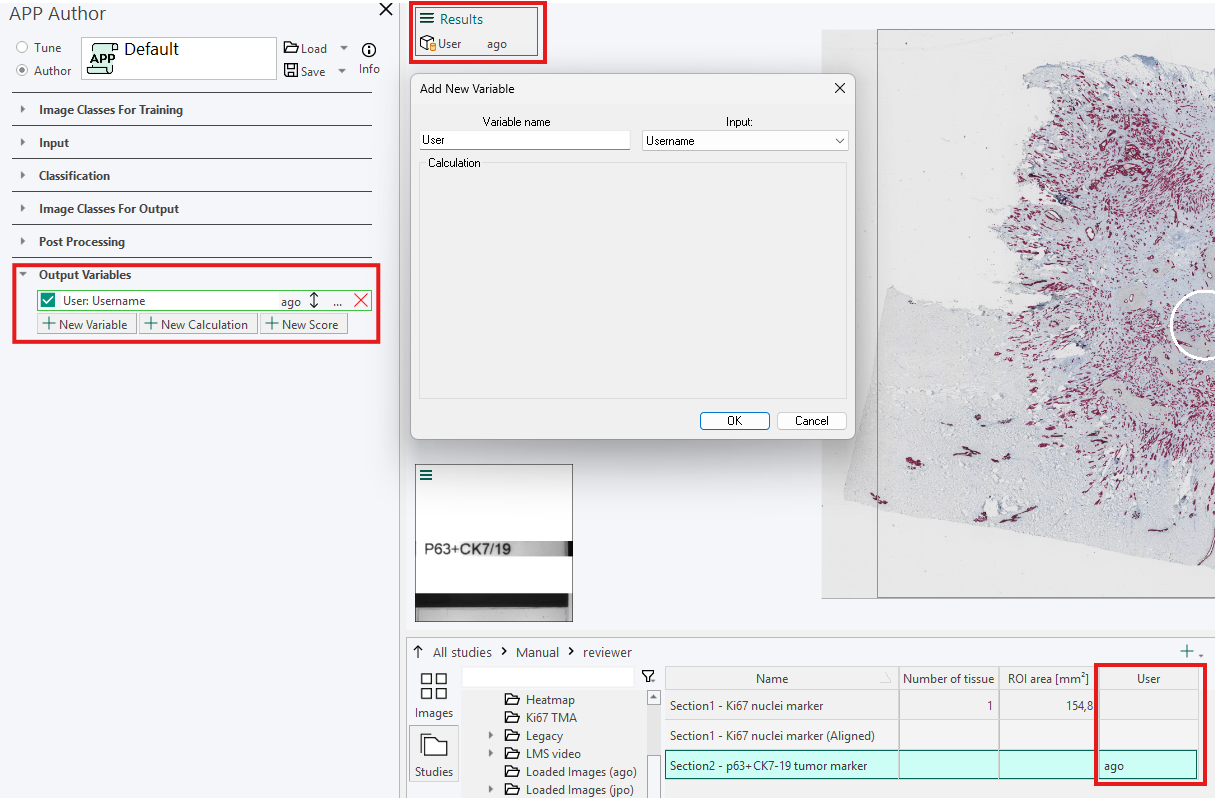Confirm the new variable with OK
This screenshot has height=798, width=1215.
click(x=734, y=420)
